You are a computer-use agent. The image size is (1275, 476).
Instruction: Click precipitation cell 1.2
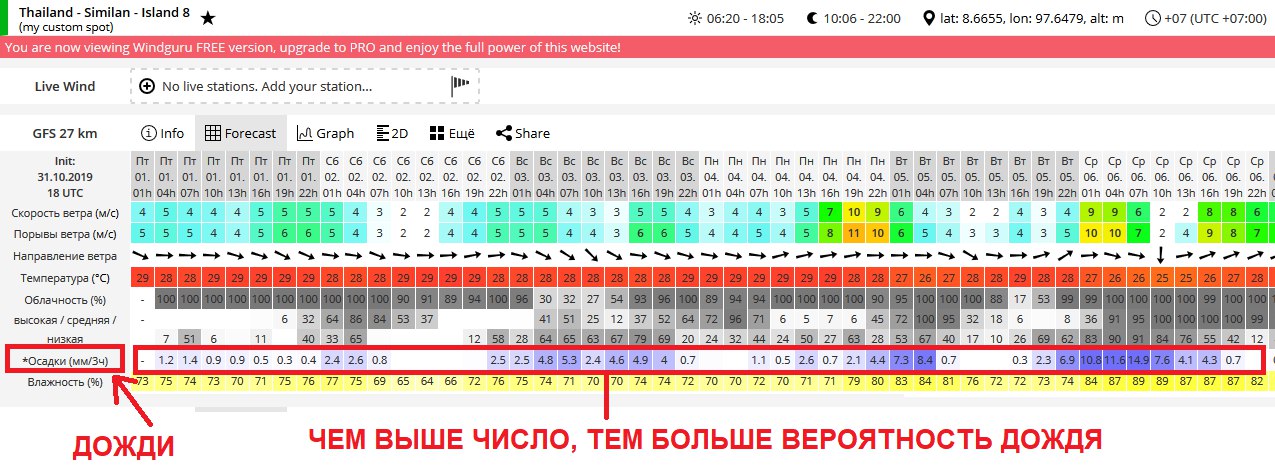167,359
